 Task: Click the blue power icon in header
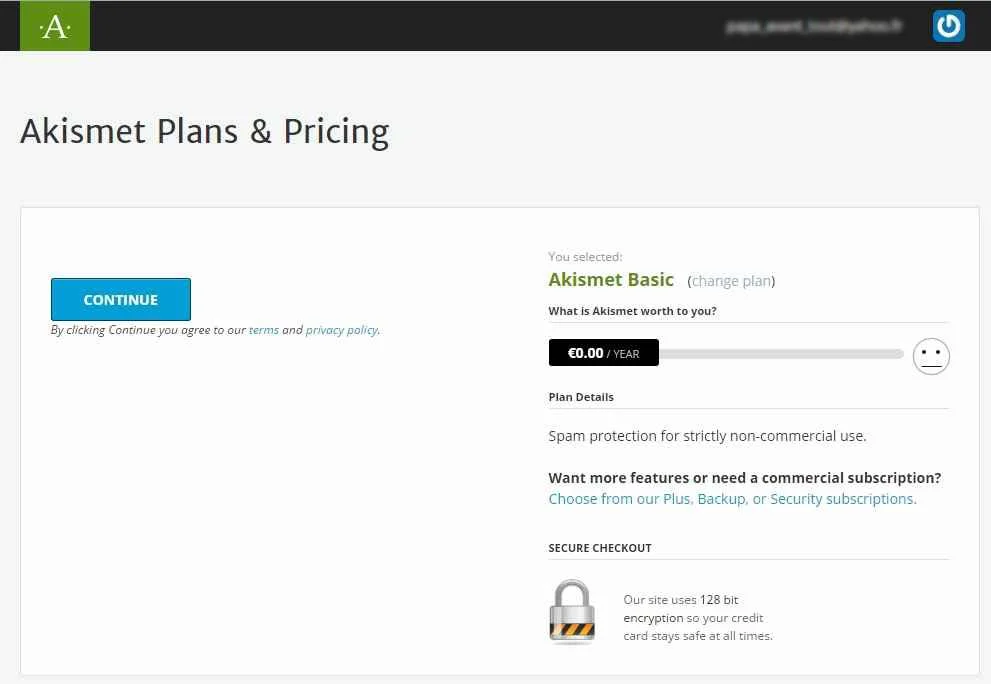(x=948, y=26)
